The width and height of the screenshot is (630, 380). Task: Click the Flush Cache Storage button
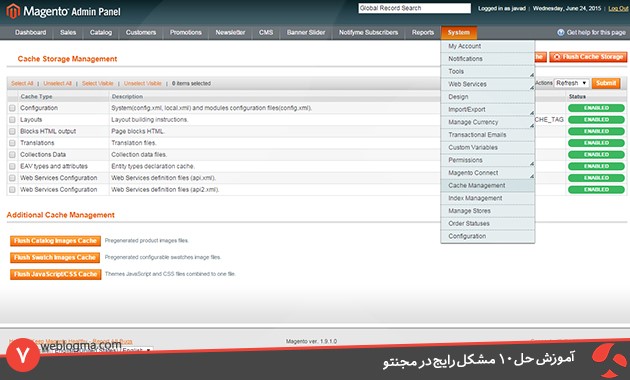click(x=588, y=57)
